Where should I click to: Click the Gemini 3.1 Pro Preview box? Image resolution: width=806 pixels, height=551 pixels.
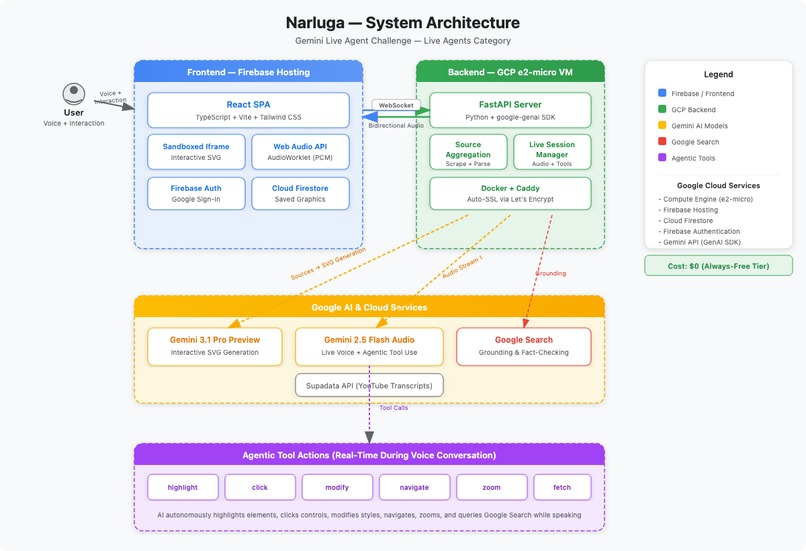(215, 346)
